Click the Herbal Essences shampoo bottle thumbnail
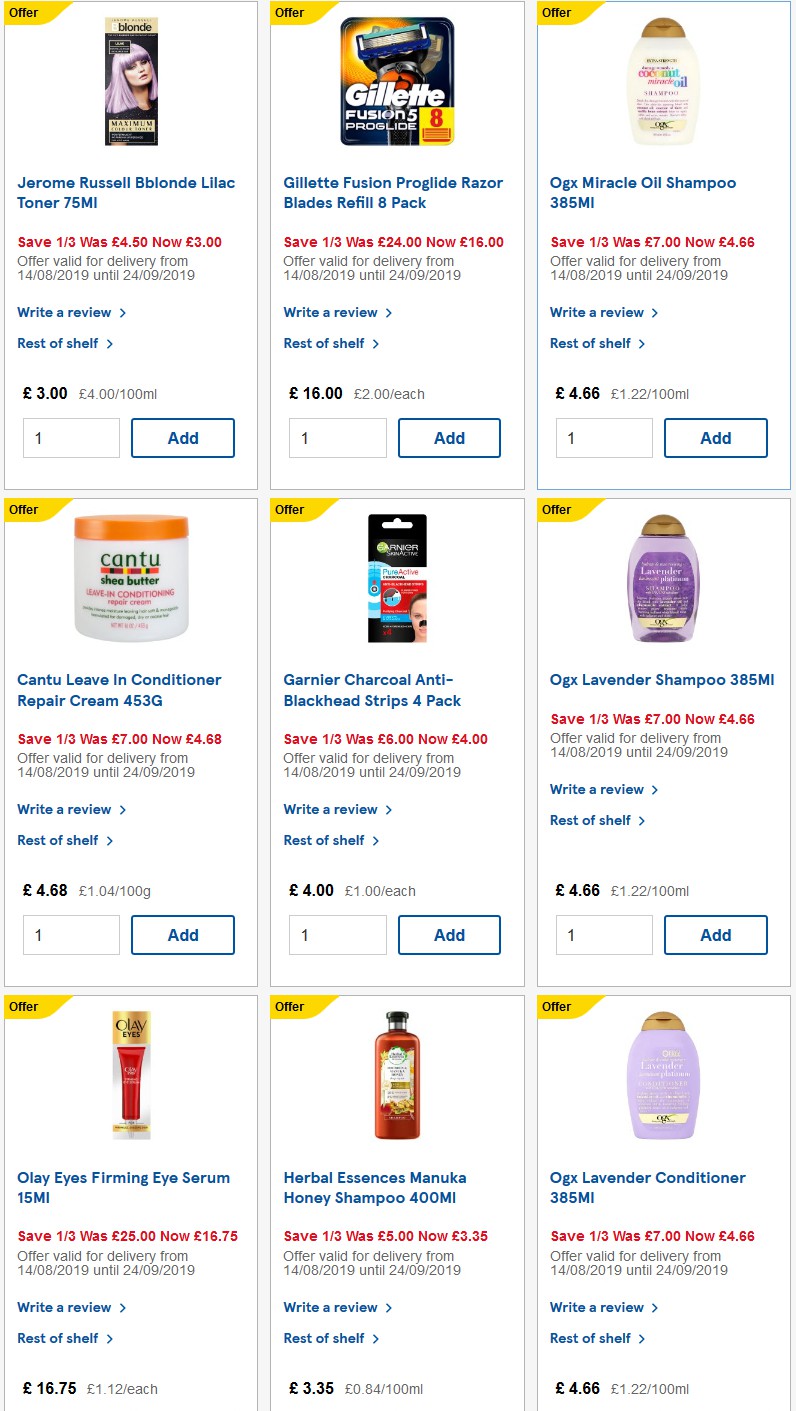 coord(396,1075)
